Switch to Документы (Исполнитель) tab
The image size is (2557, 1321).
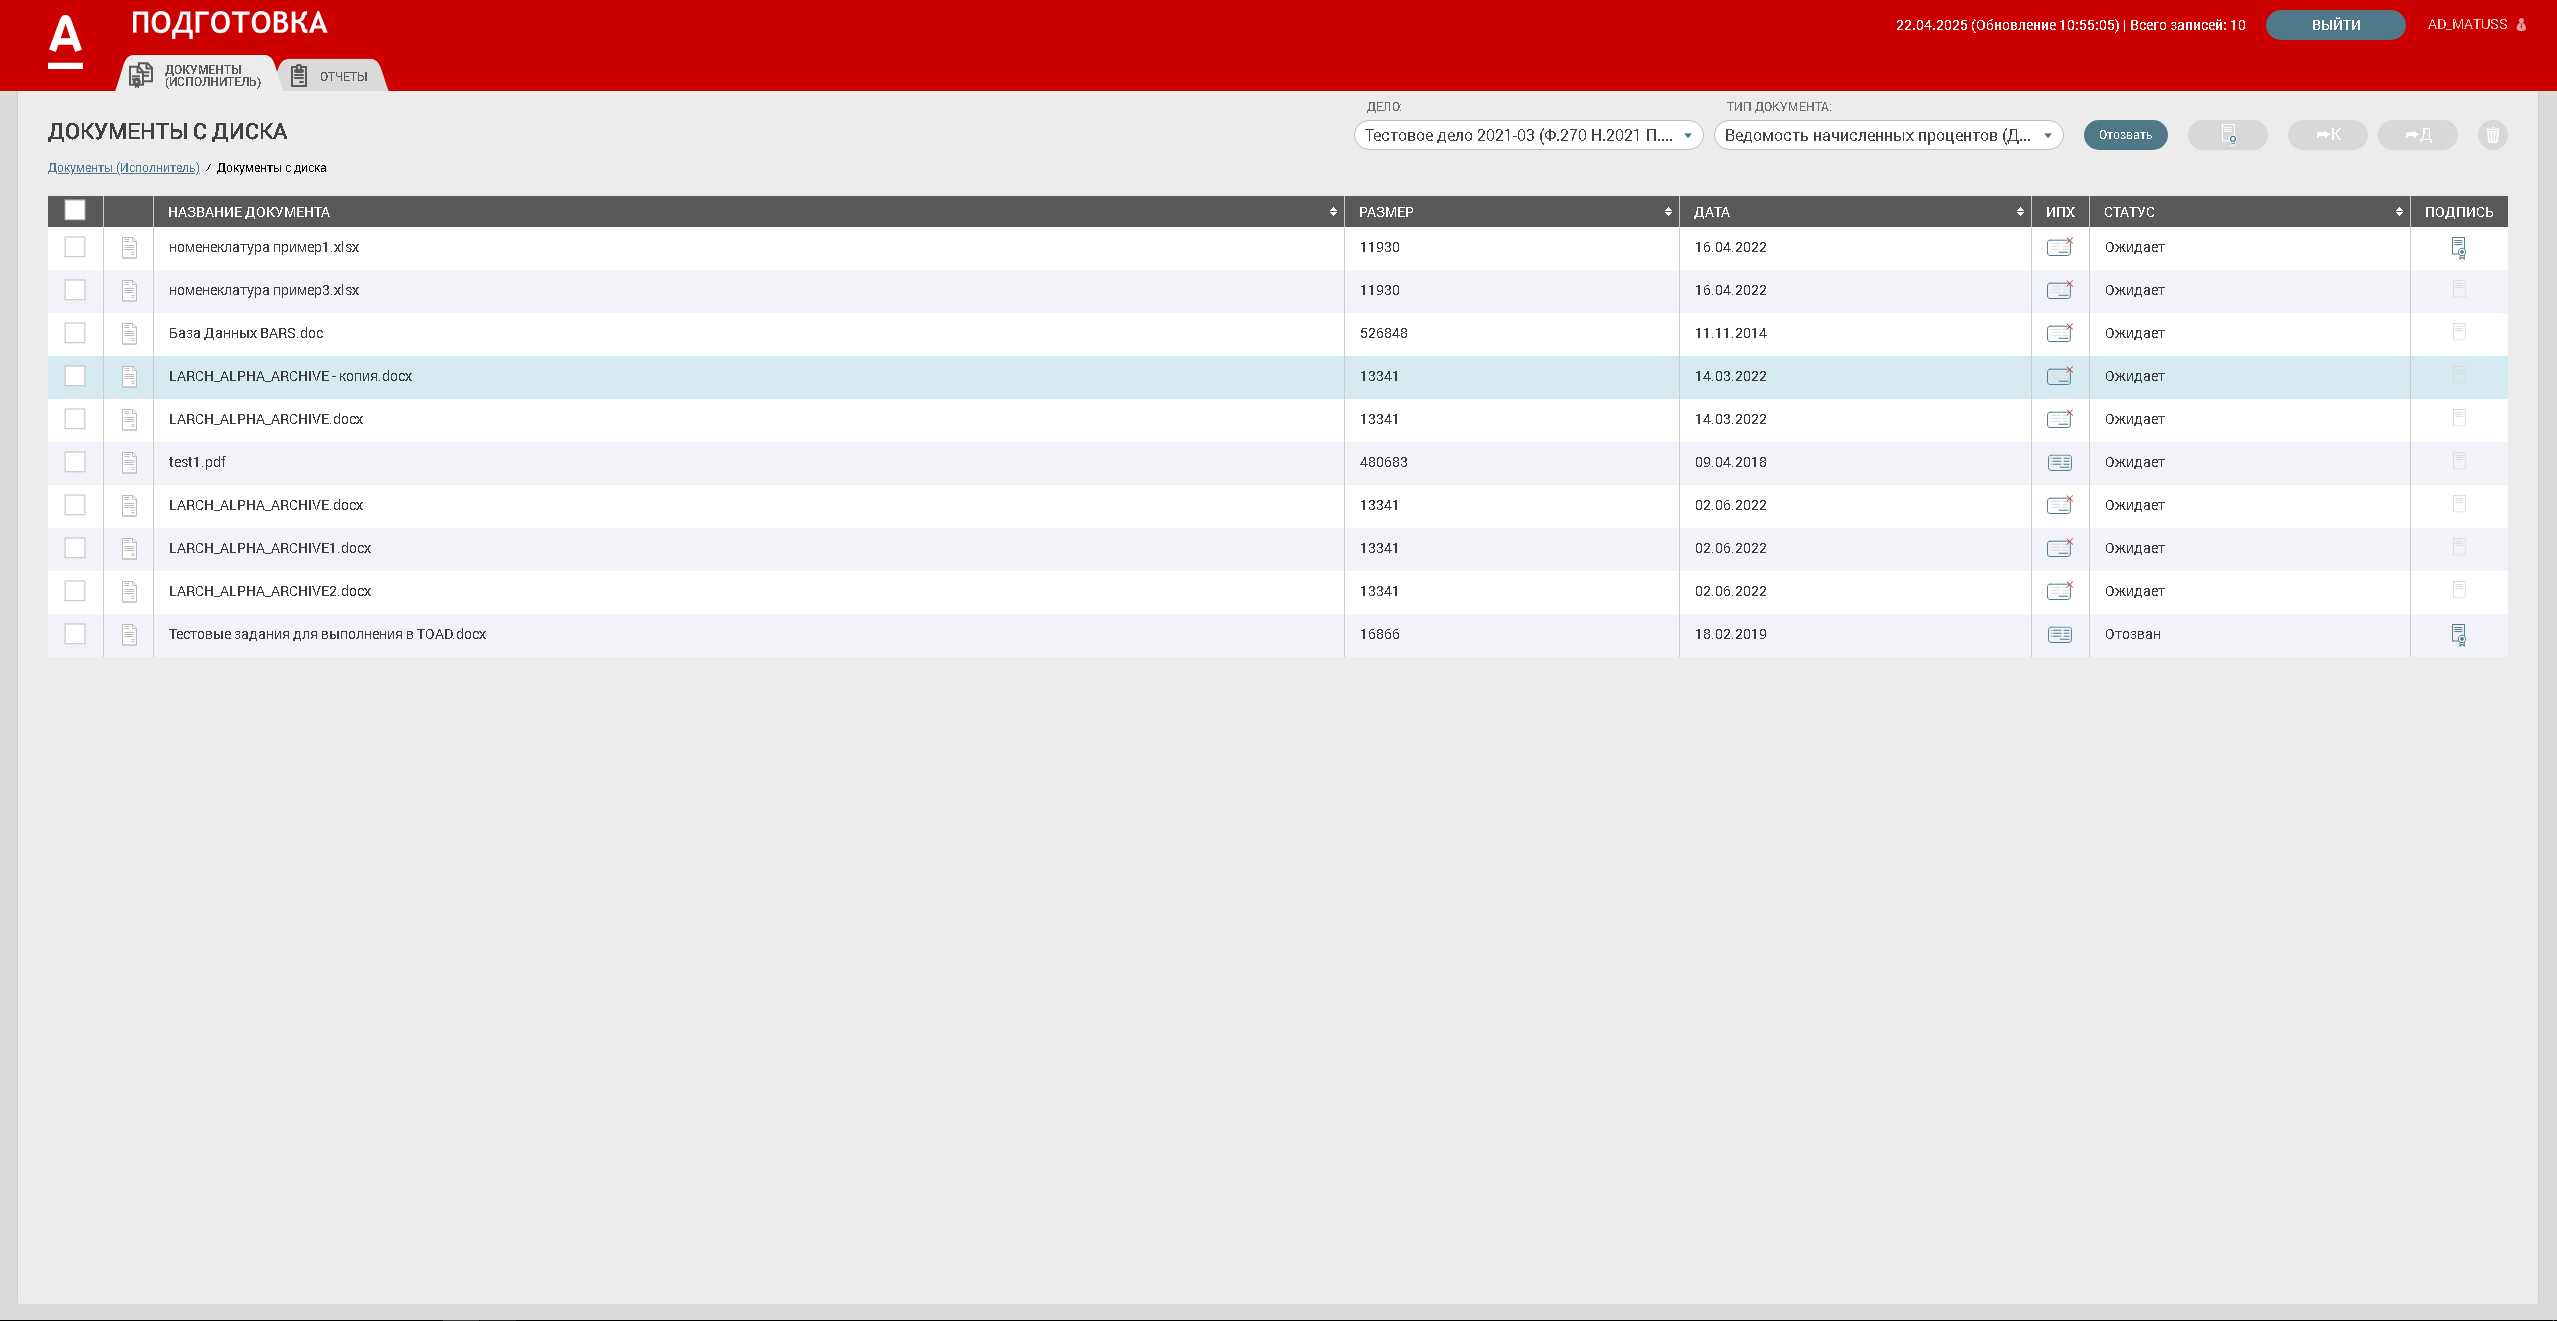click(196, 75)
